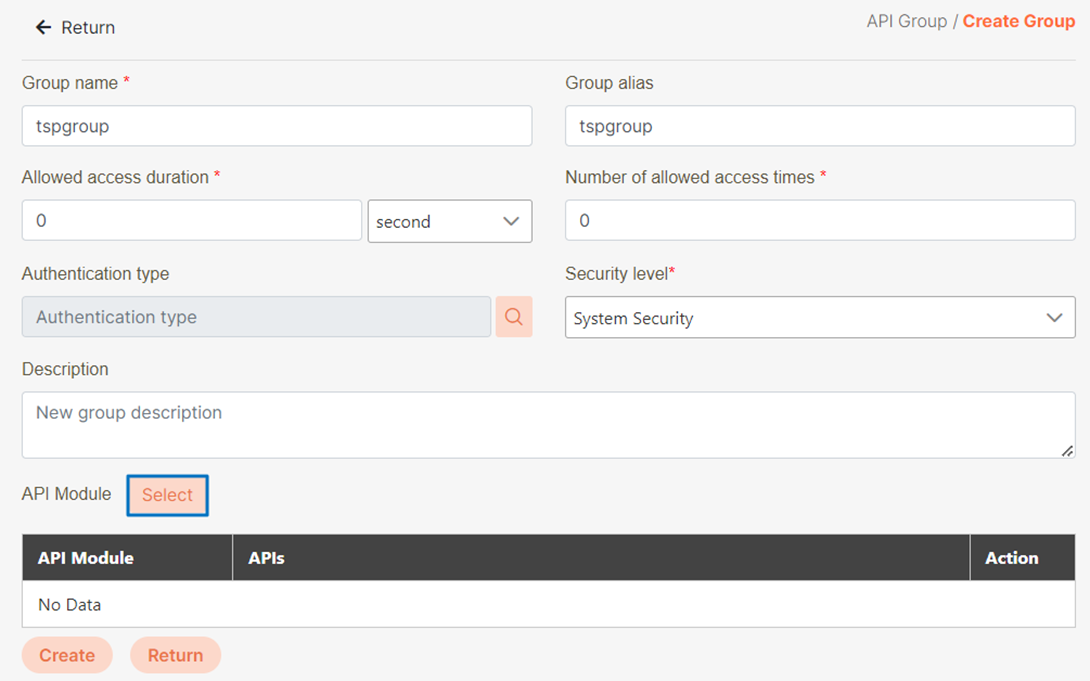Grab the description resize handle
The height and width of the screenshot is (681, 1090).
click(1068, 451)
